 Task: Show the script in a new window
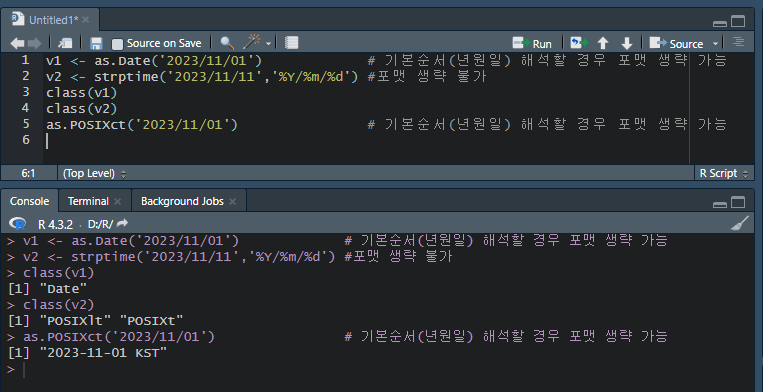click(x=65, y=43)
